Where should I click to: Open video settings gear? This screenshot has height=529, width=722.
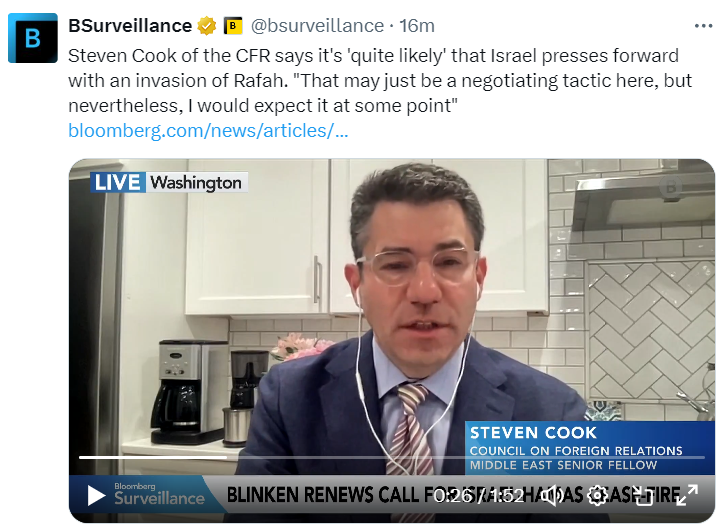coord(597,496)
